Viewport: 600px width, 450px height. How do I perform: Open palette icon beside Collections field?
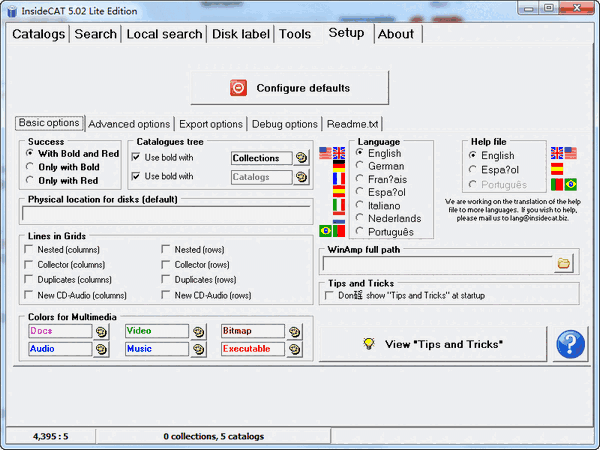click(x=302, y=158)
